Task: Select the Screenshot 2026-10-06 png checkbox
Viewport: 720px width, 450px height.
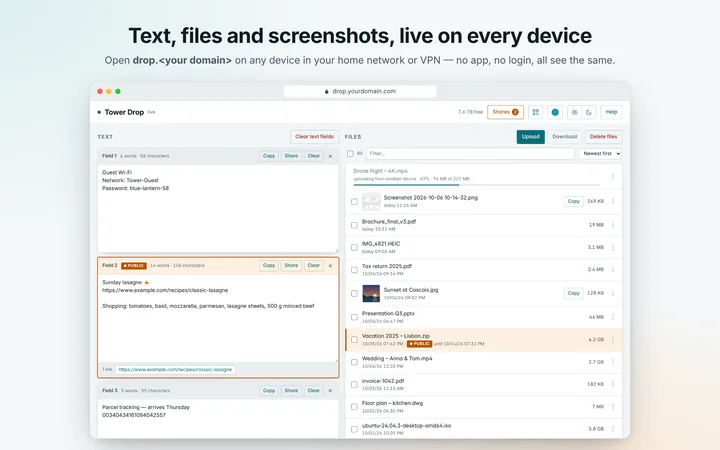Action: [x=354, y=202]
